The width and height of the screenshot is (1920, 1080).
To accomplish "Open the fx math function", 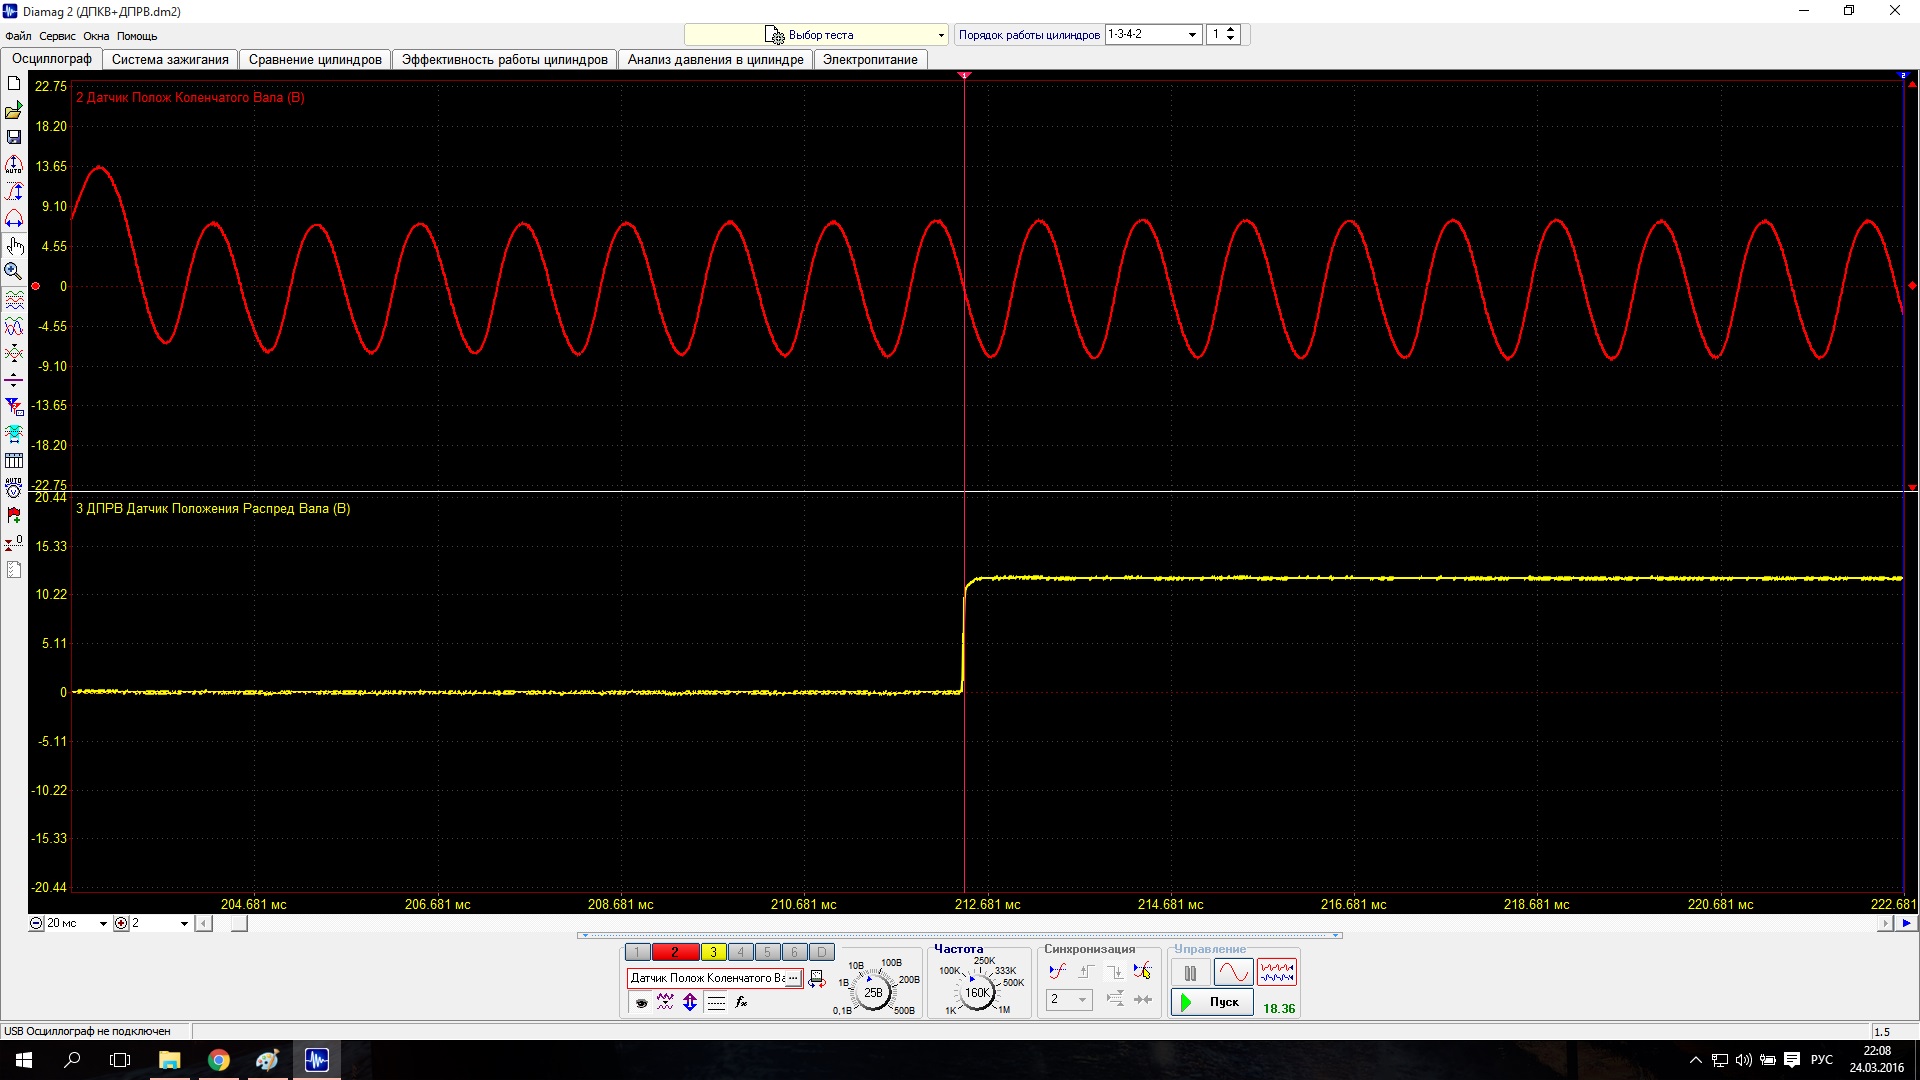I will pyautogui.click(x=741, y=1003).
